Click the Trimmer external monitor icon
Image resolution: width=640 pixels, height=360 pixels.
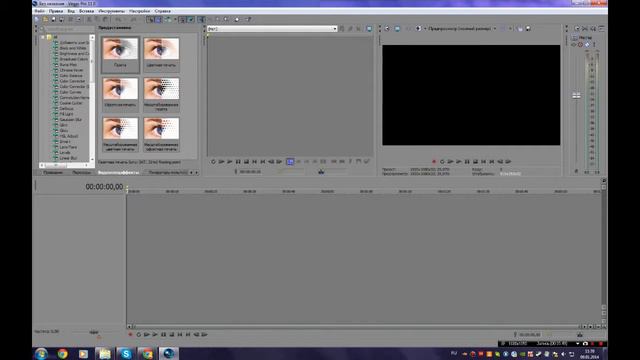pyautogui.click(x=369, y=29)
